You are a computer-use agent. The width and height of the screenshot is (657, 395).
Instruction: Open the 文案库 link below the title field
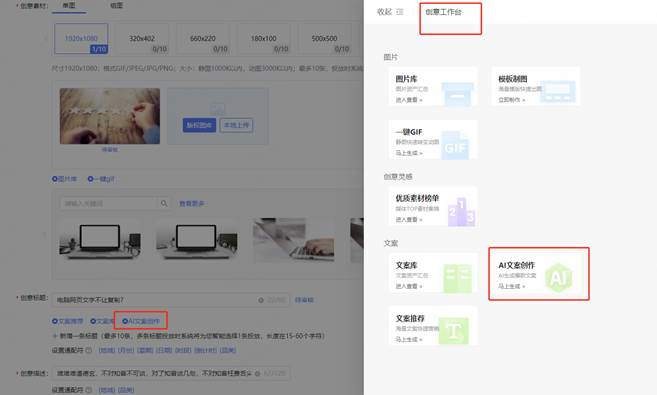(102, 321)
